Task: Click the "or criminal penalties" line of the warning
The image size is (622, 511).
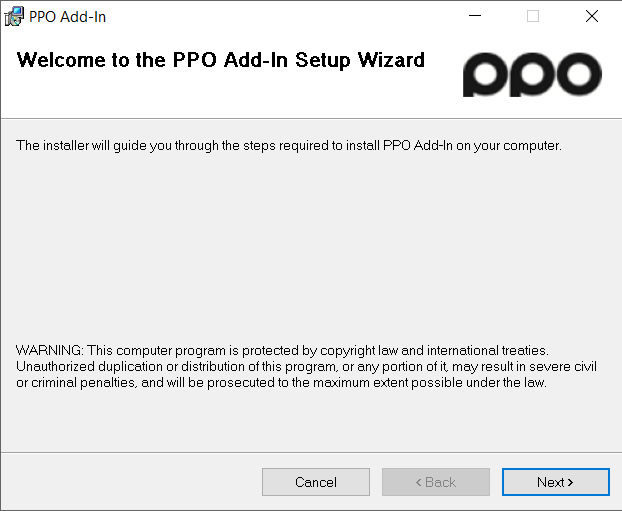Action: [281, 383]
